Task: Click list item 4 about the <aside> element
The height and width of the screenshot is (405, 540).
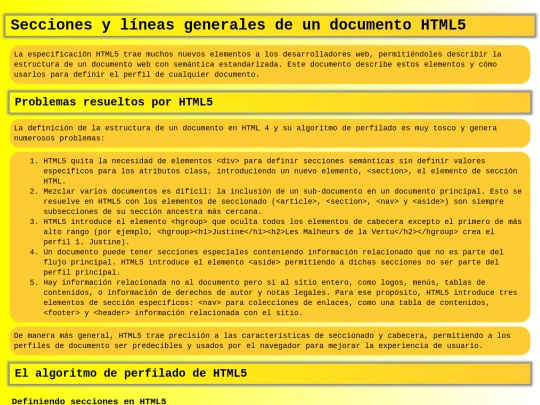Action: pyautogui.click(x=282, y=262)
